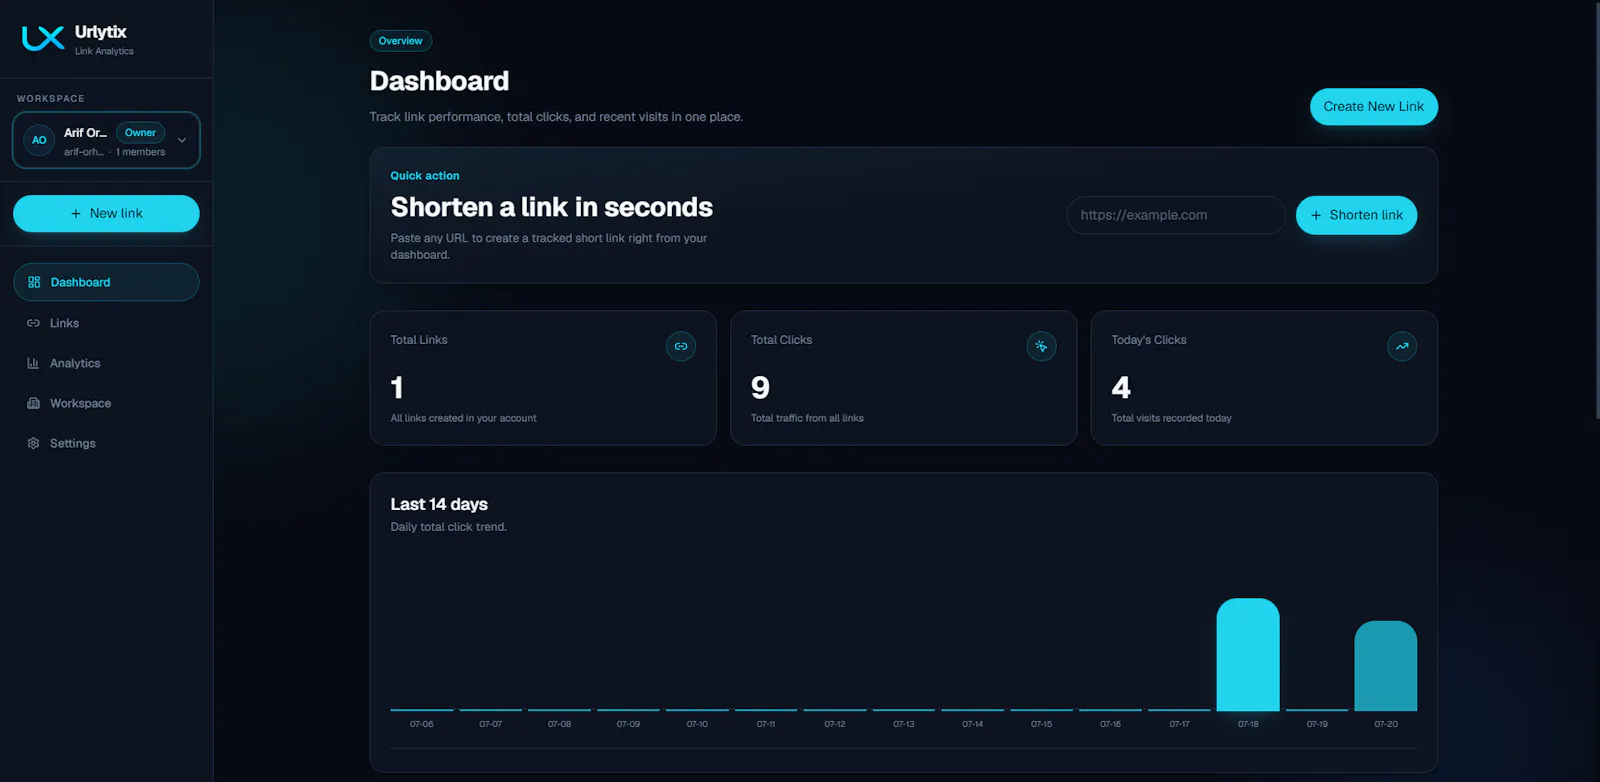Click the 07-18 bar in the chart
This screenshot has width=1600, height=782.
click(x=1248, y=655)
